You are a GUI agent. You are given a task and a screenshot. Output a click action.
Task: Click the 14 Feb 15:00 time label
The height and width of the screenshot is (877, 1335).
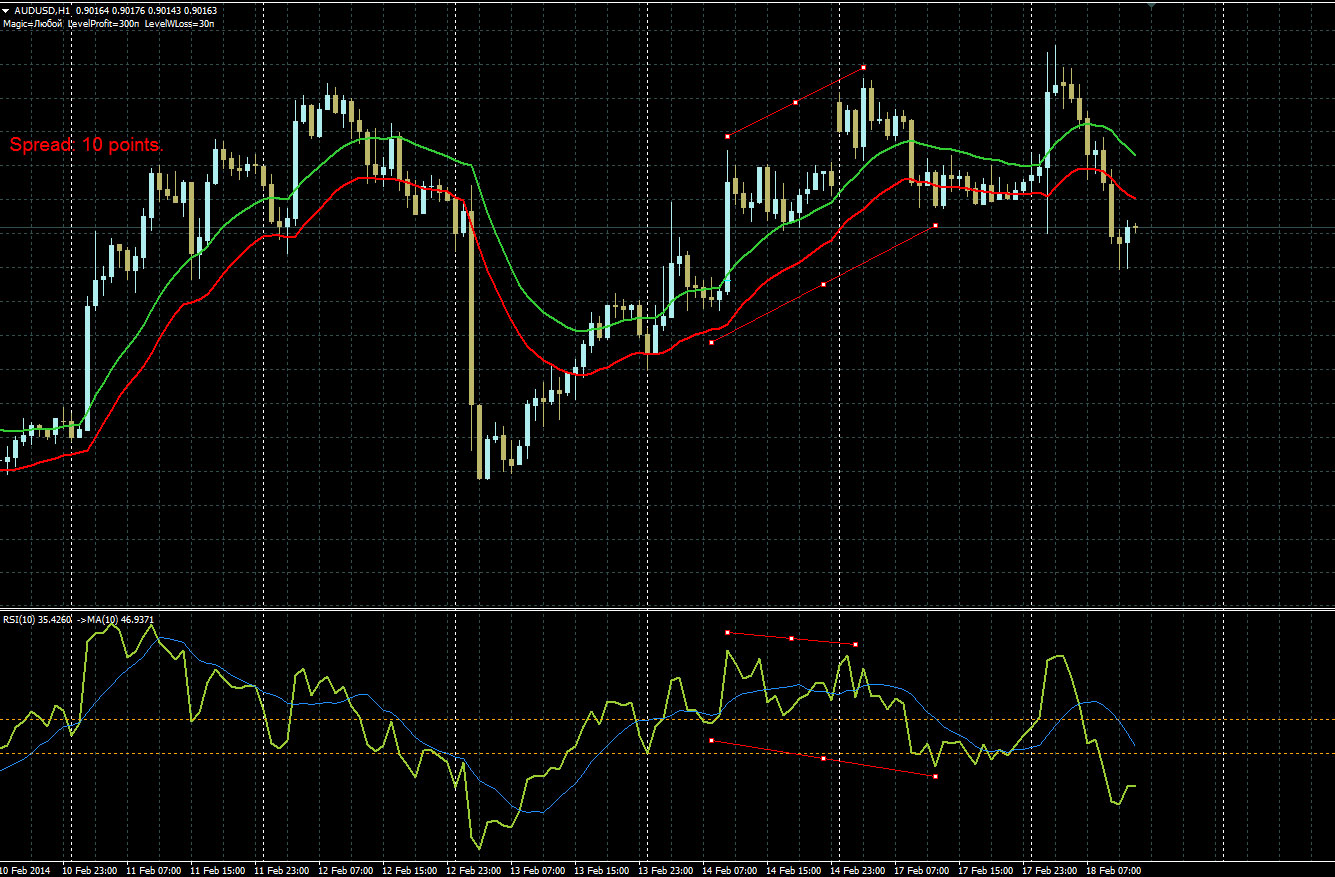pos(793,870)
